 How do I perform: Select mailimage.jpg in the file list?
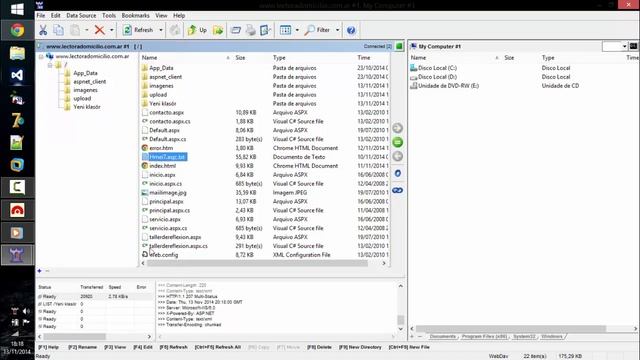coord(168,193)
